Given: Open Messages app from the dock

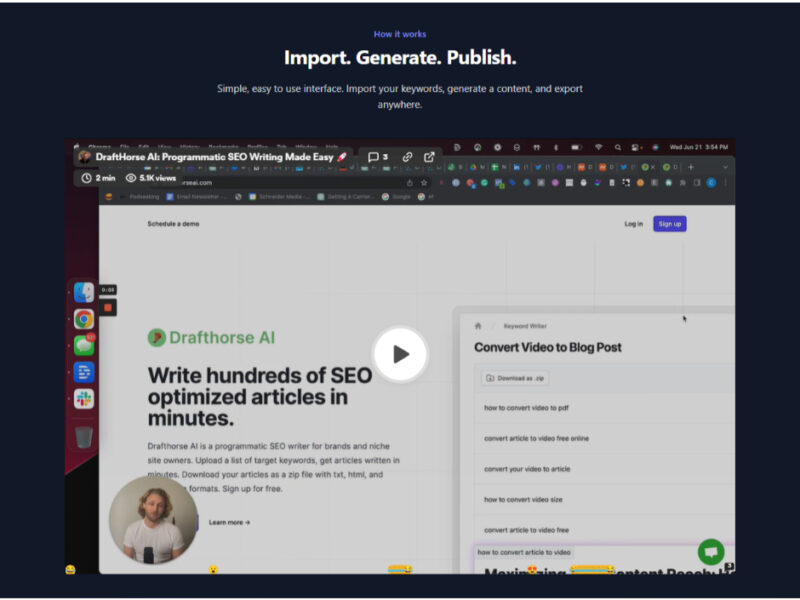Looking at the screenshot, I should [84, 346].
